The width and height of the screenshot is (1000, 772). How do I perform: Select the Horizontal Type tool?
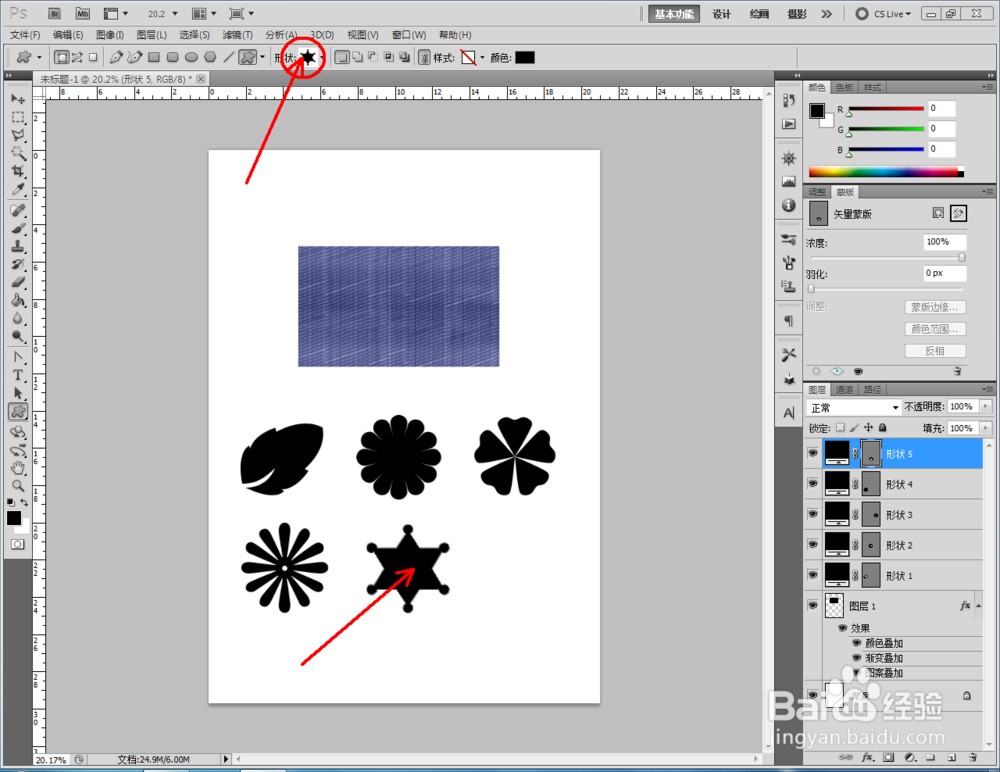click(x=18, y=375)
